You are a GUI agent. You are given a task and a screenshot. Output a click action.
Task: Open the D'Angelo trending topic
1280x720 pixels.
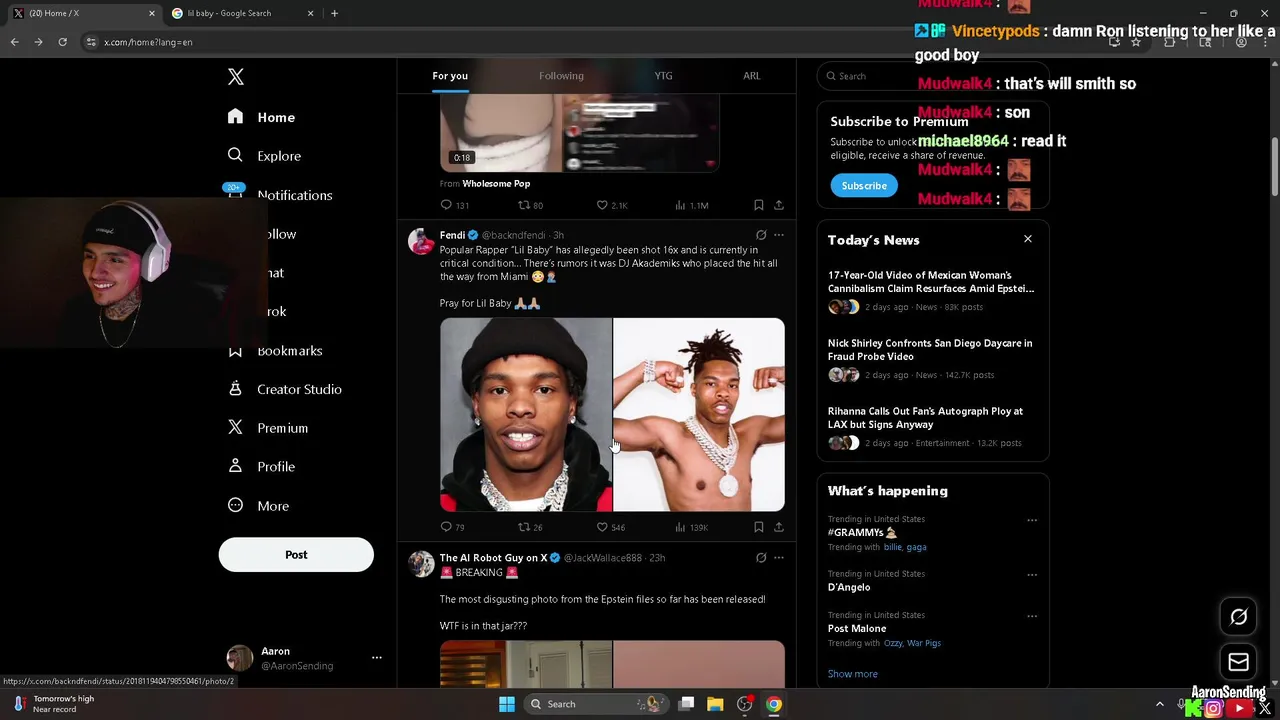(849, 587)
